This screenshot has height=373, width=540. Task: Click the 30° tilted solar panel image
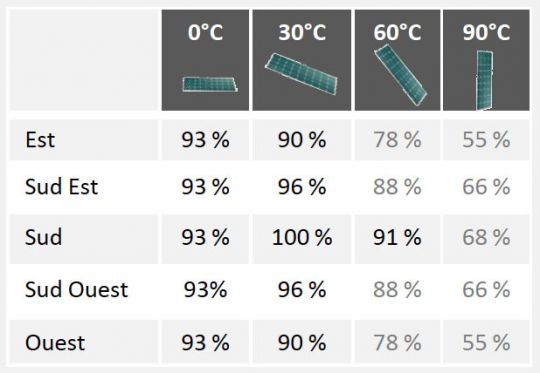pos(301,73)
